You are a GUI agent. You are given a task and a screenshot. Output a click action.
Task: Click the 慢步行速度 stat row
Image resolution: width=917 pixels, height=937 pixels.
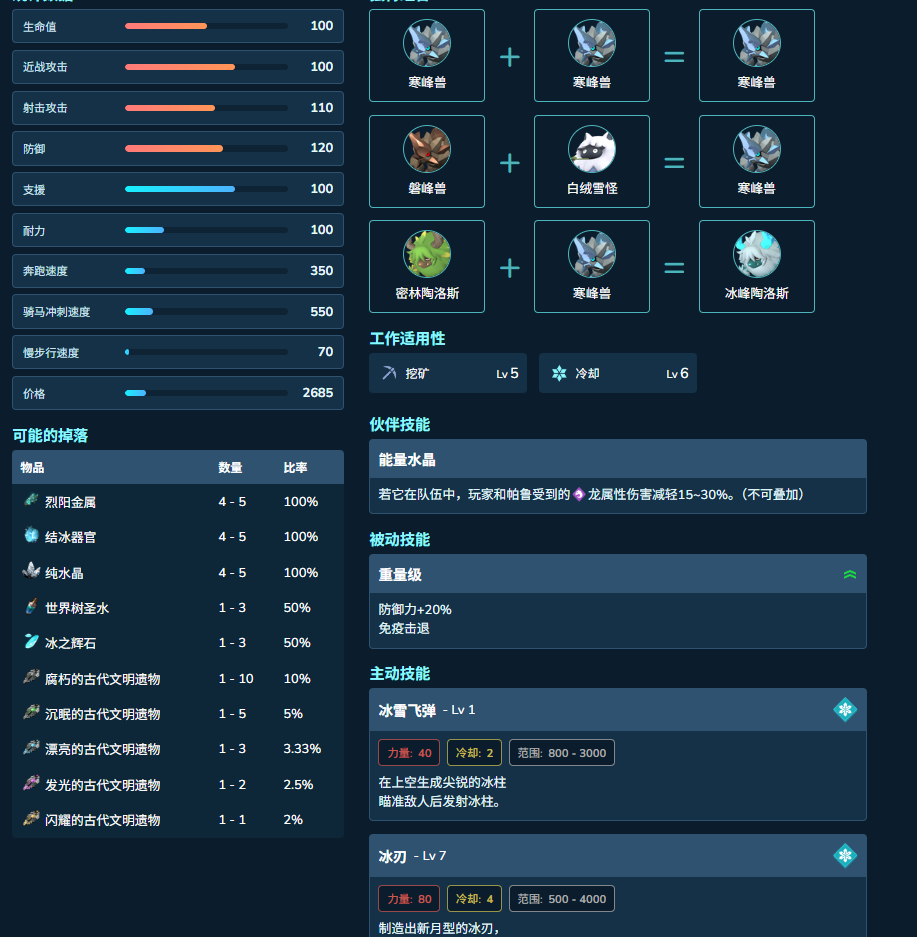click(178, 352)
